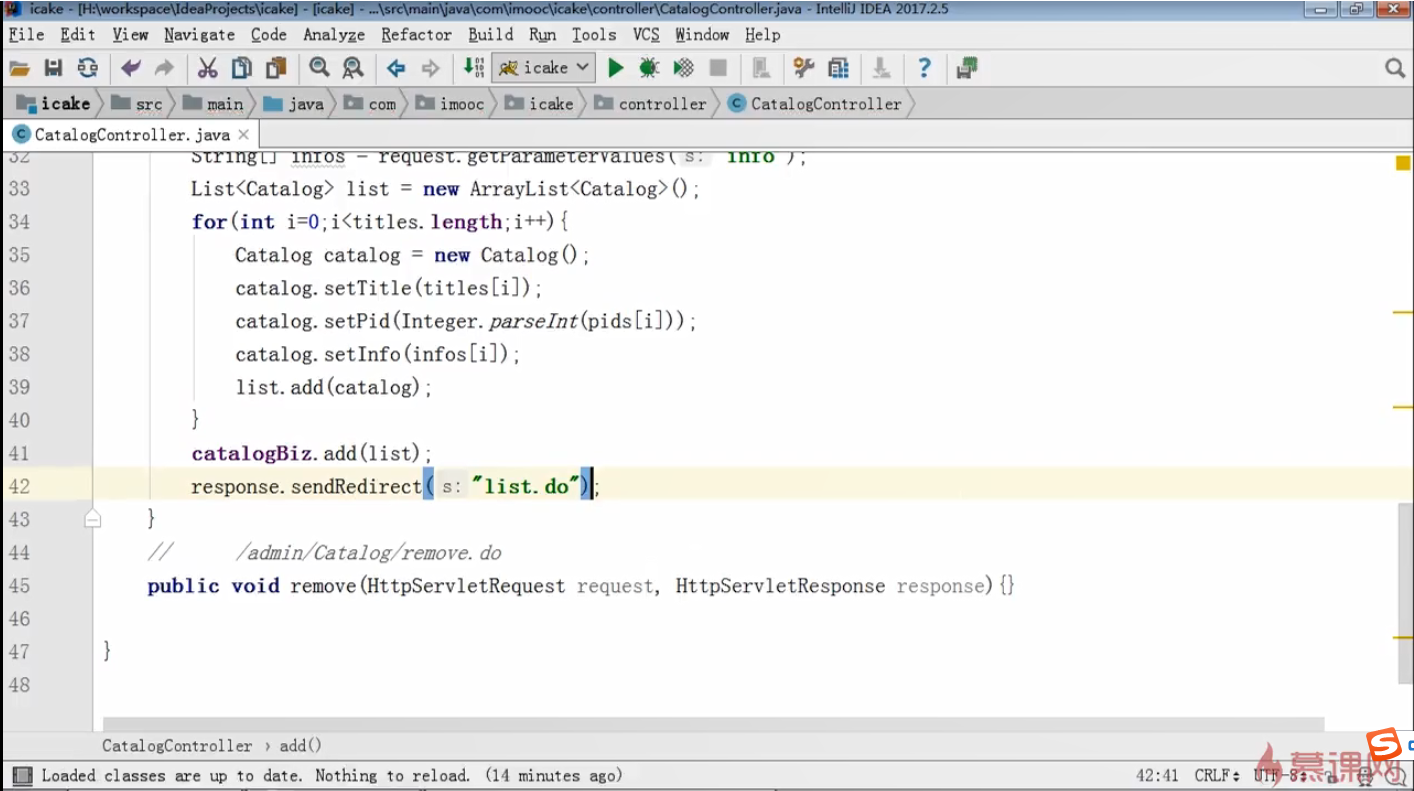1414x791 pixels.
Task: Click the Undo arrow icon
Action: [x=131, y=68]
